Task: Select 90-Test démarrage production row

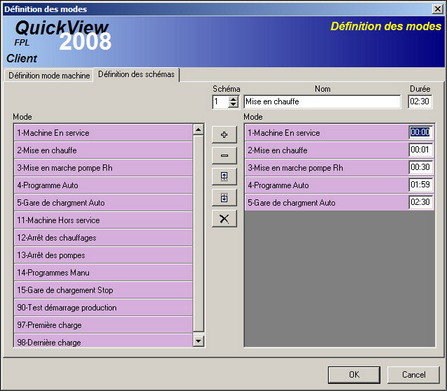Action: click(x=103, y=308)
